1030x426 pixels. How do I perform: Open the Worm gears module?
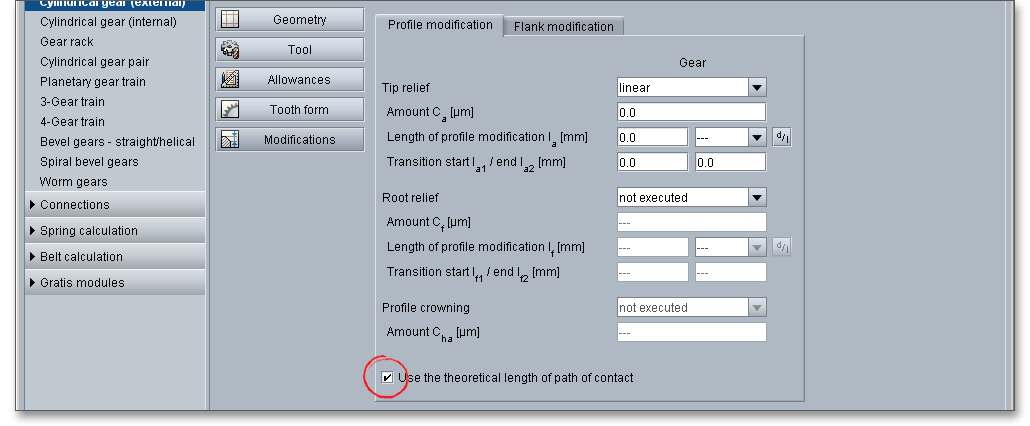coord(73,182)
